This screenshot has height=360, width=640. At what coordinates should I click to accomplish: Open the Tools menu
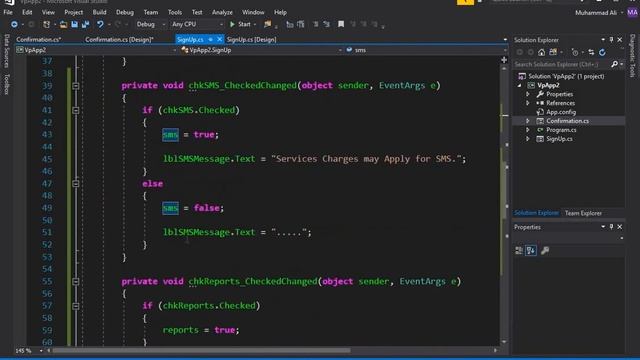tap(175, 12)
